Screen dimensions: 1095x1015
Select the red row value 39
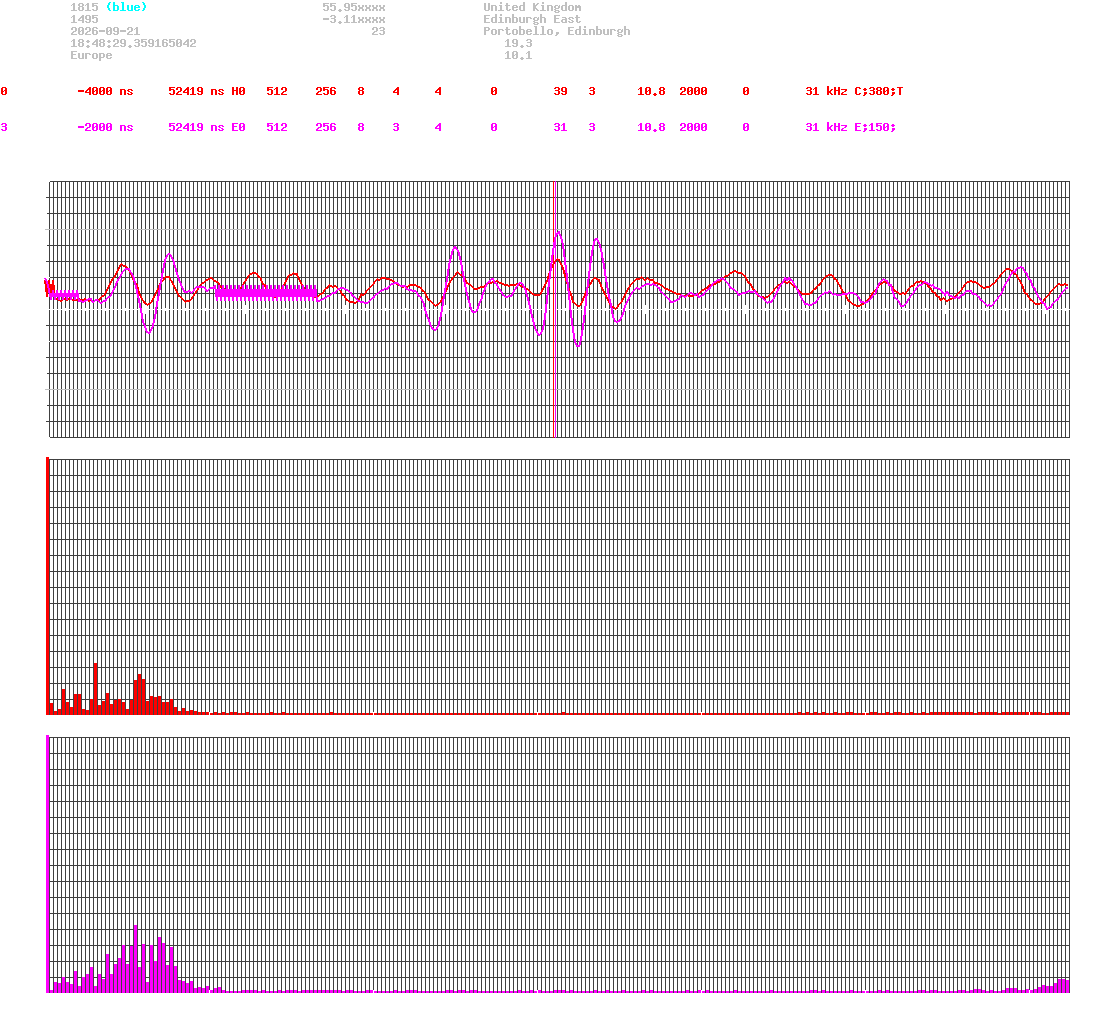(560, 92)
